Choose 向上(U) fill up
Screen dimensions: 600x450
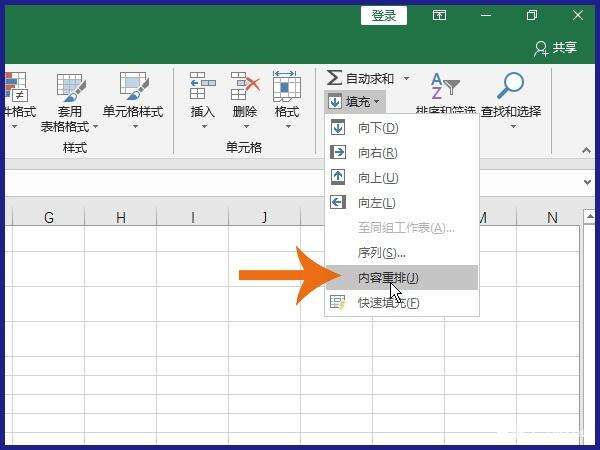pos(401,178)
